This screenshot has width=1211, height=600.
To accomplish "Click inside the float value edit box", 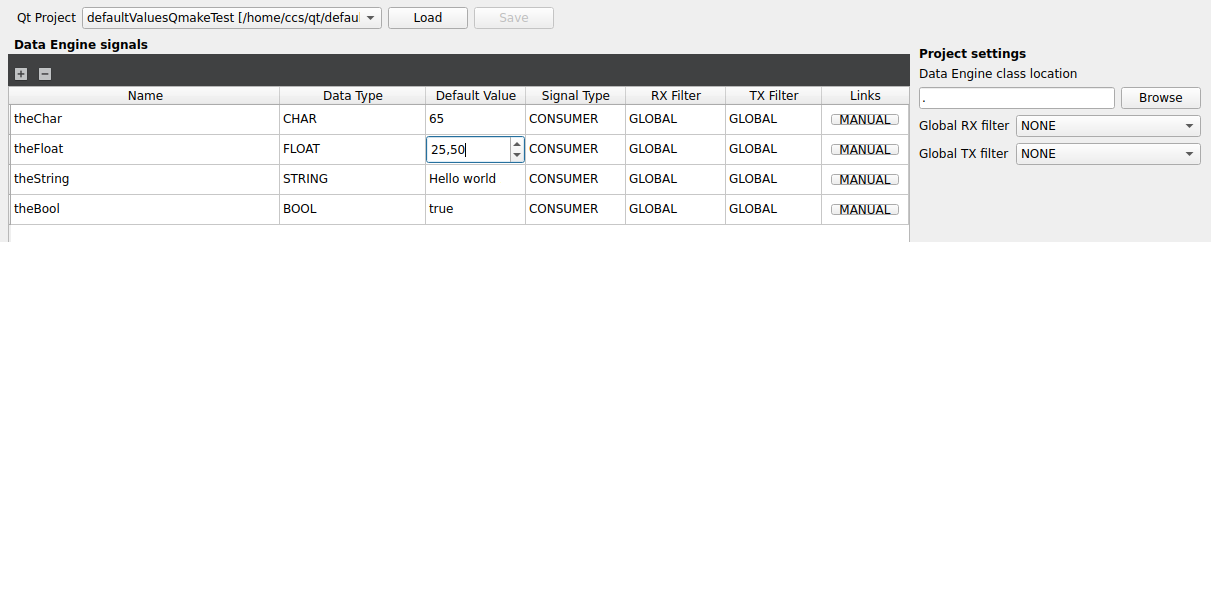I will (470, 148).
